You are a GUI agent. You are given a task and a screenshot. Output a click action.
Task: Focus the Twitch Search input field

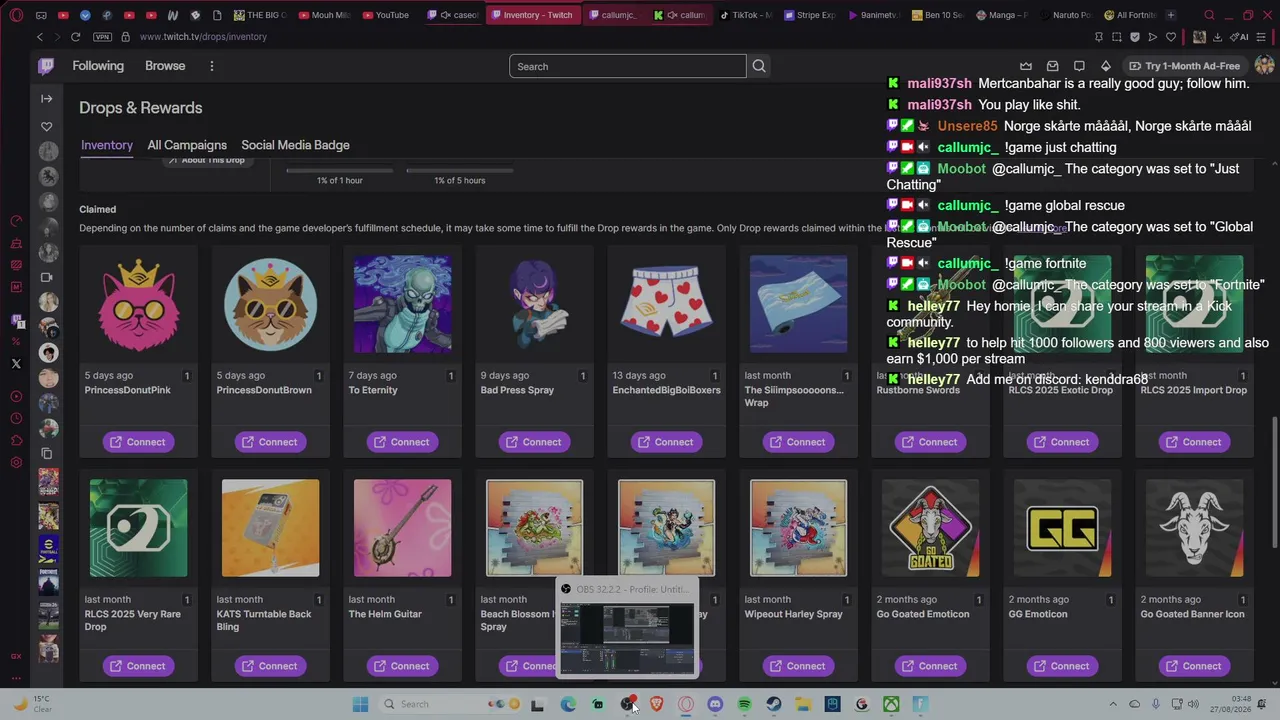pos(628,66)
